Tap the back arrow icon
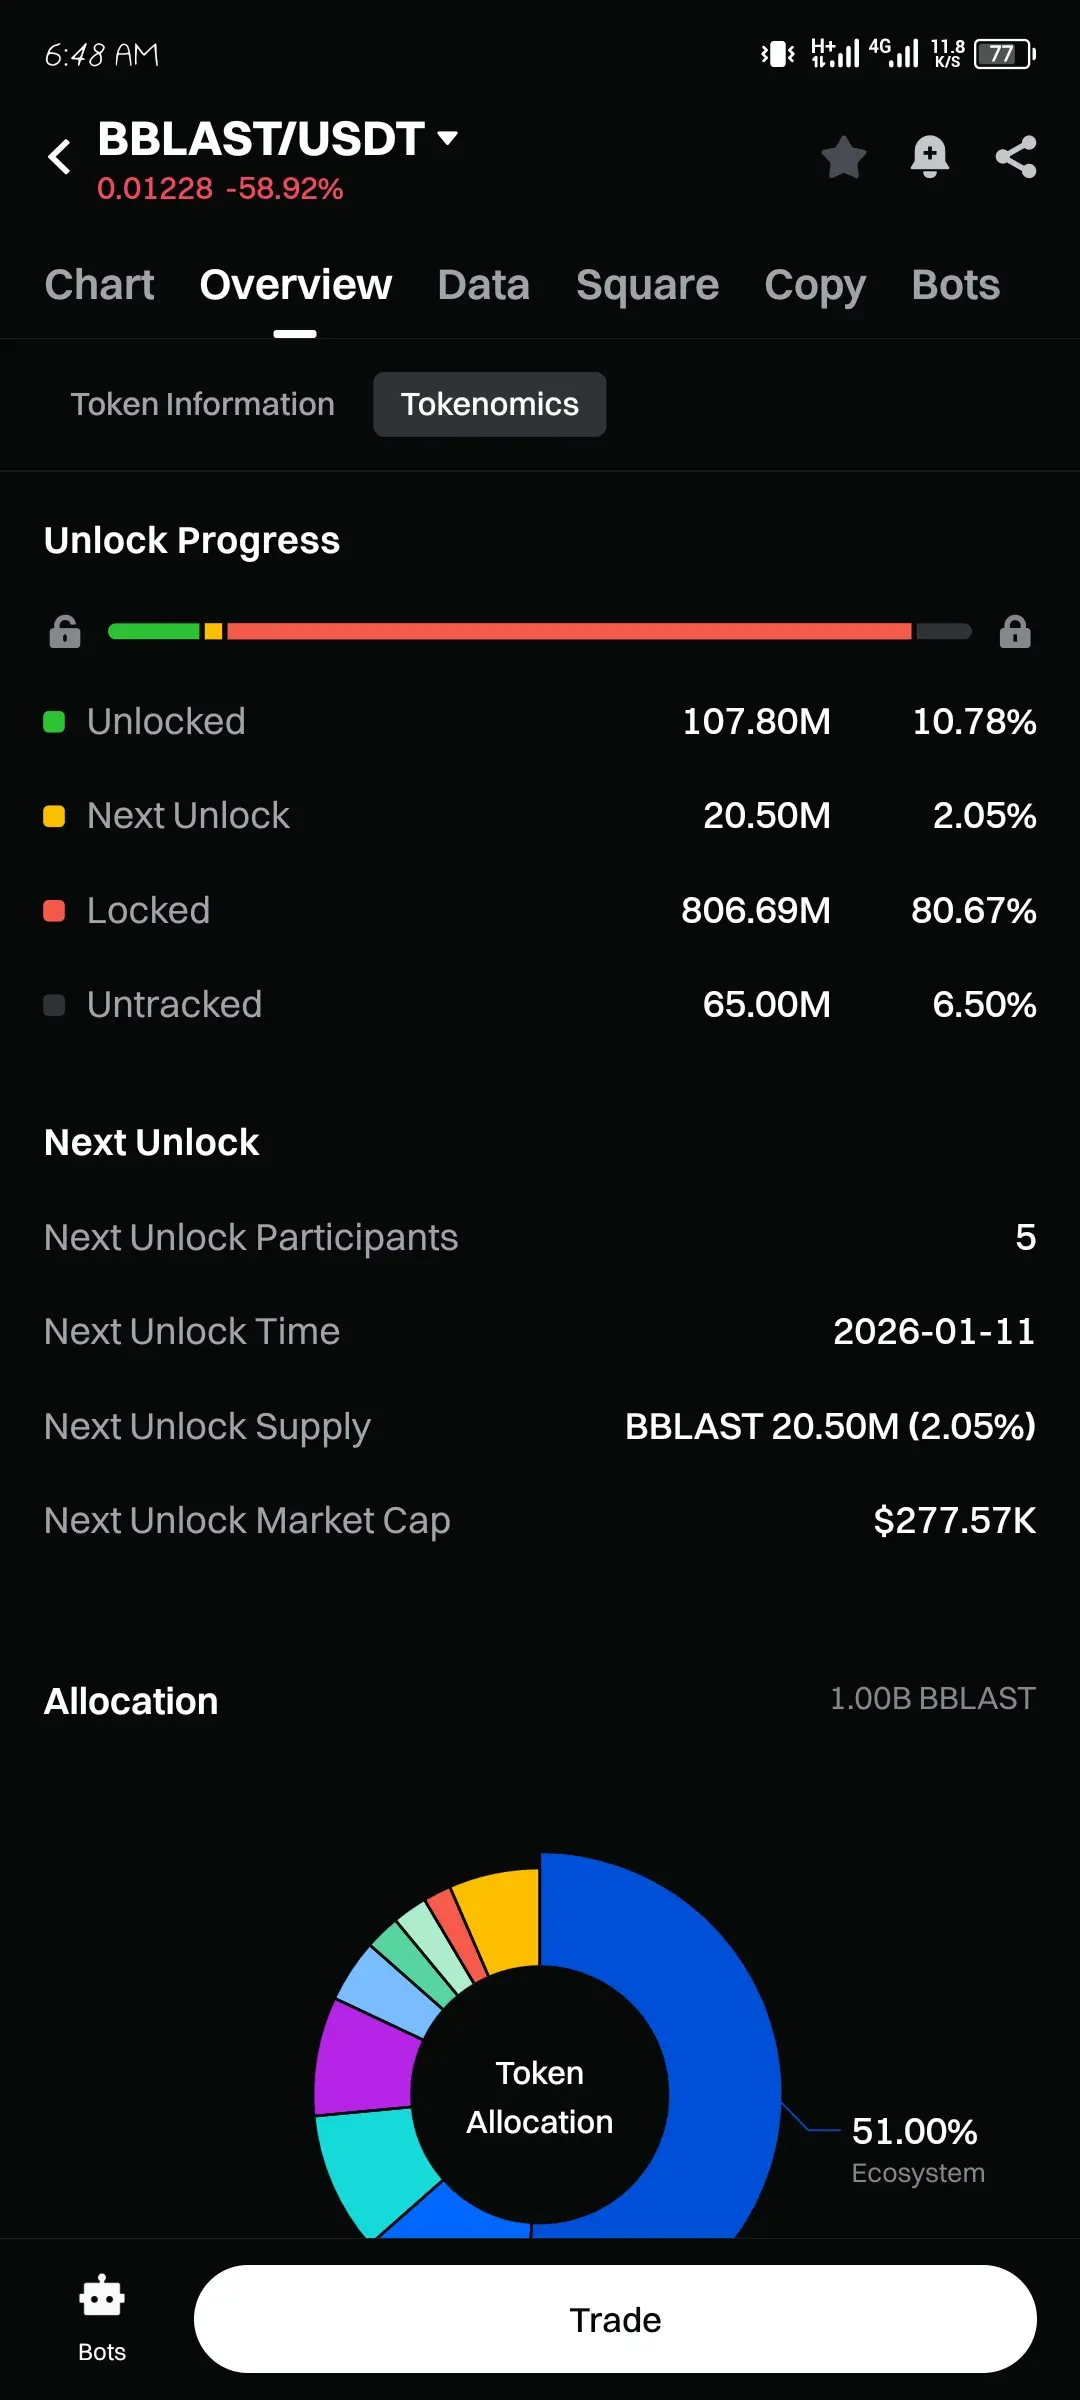Viewport: 1080px width, 2400px height. point(60,157)
